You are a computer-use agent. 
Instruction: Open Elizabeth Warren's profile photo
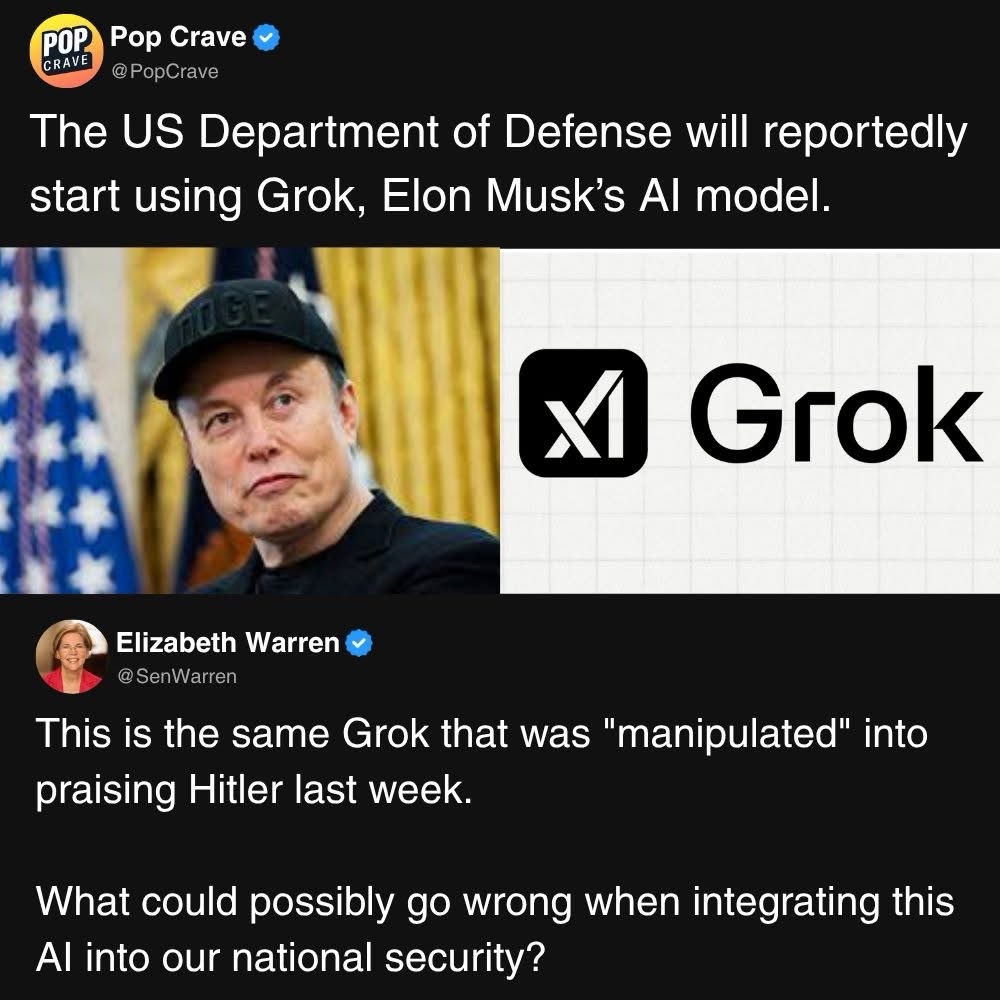coord(72,656)
